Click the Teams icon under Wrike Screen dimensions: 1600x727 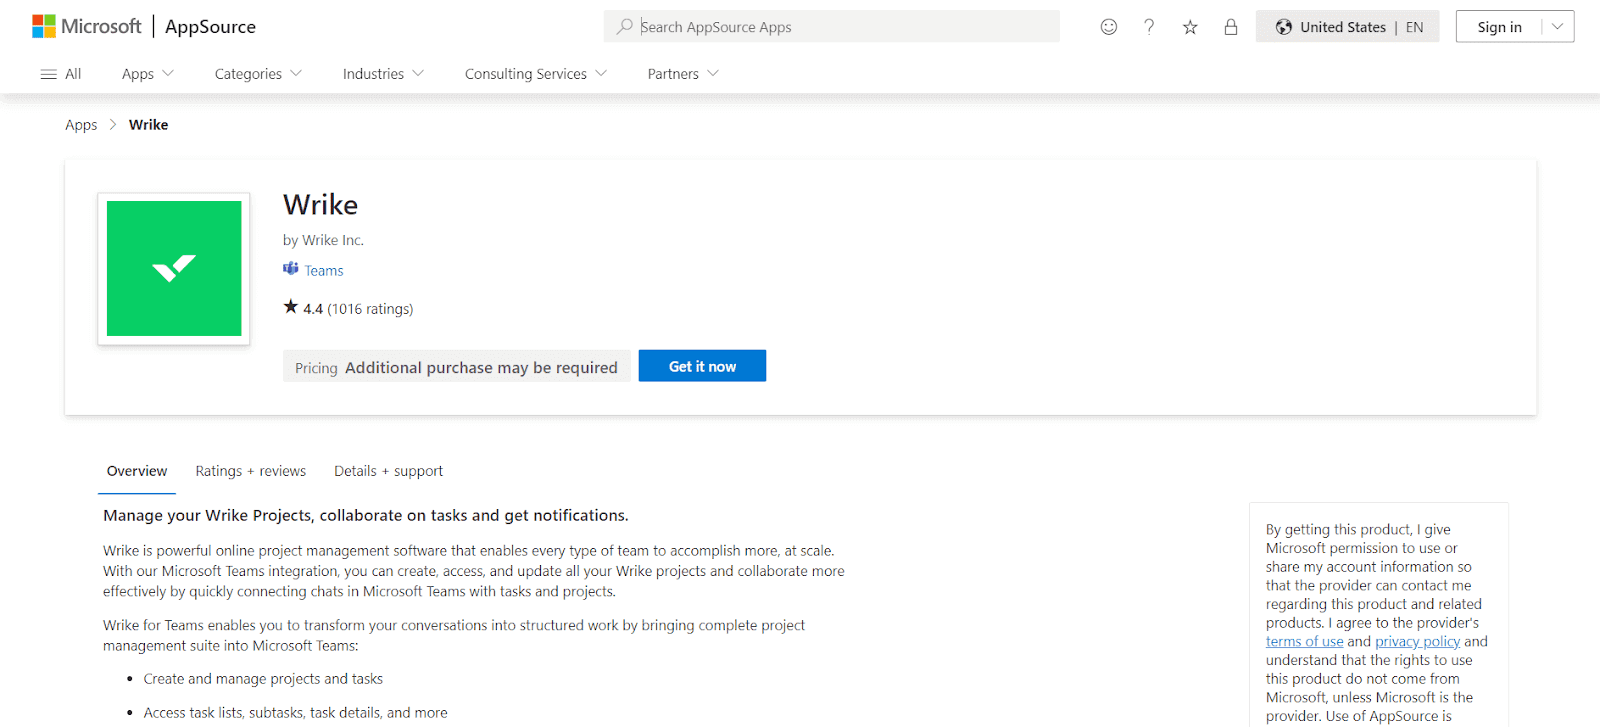coord(291,269)
